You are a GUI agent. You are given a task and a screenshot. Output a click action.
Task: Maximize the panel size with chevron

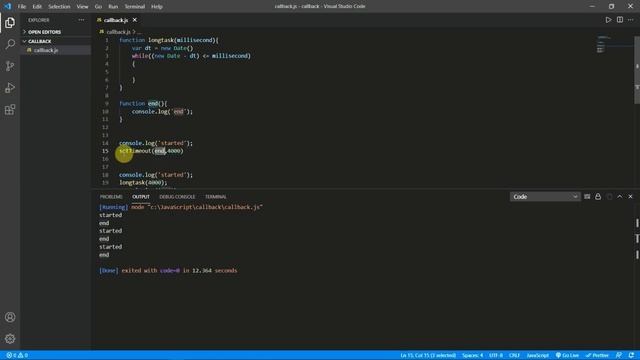[x=620, y=197]
